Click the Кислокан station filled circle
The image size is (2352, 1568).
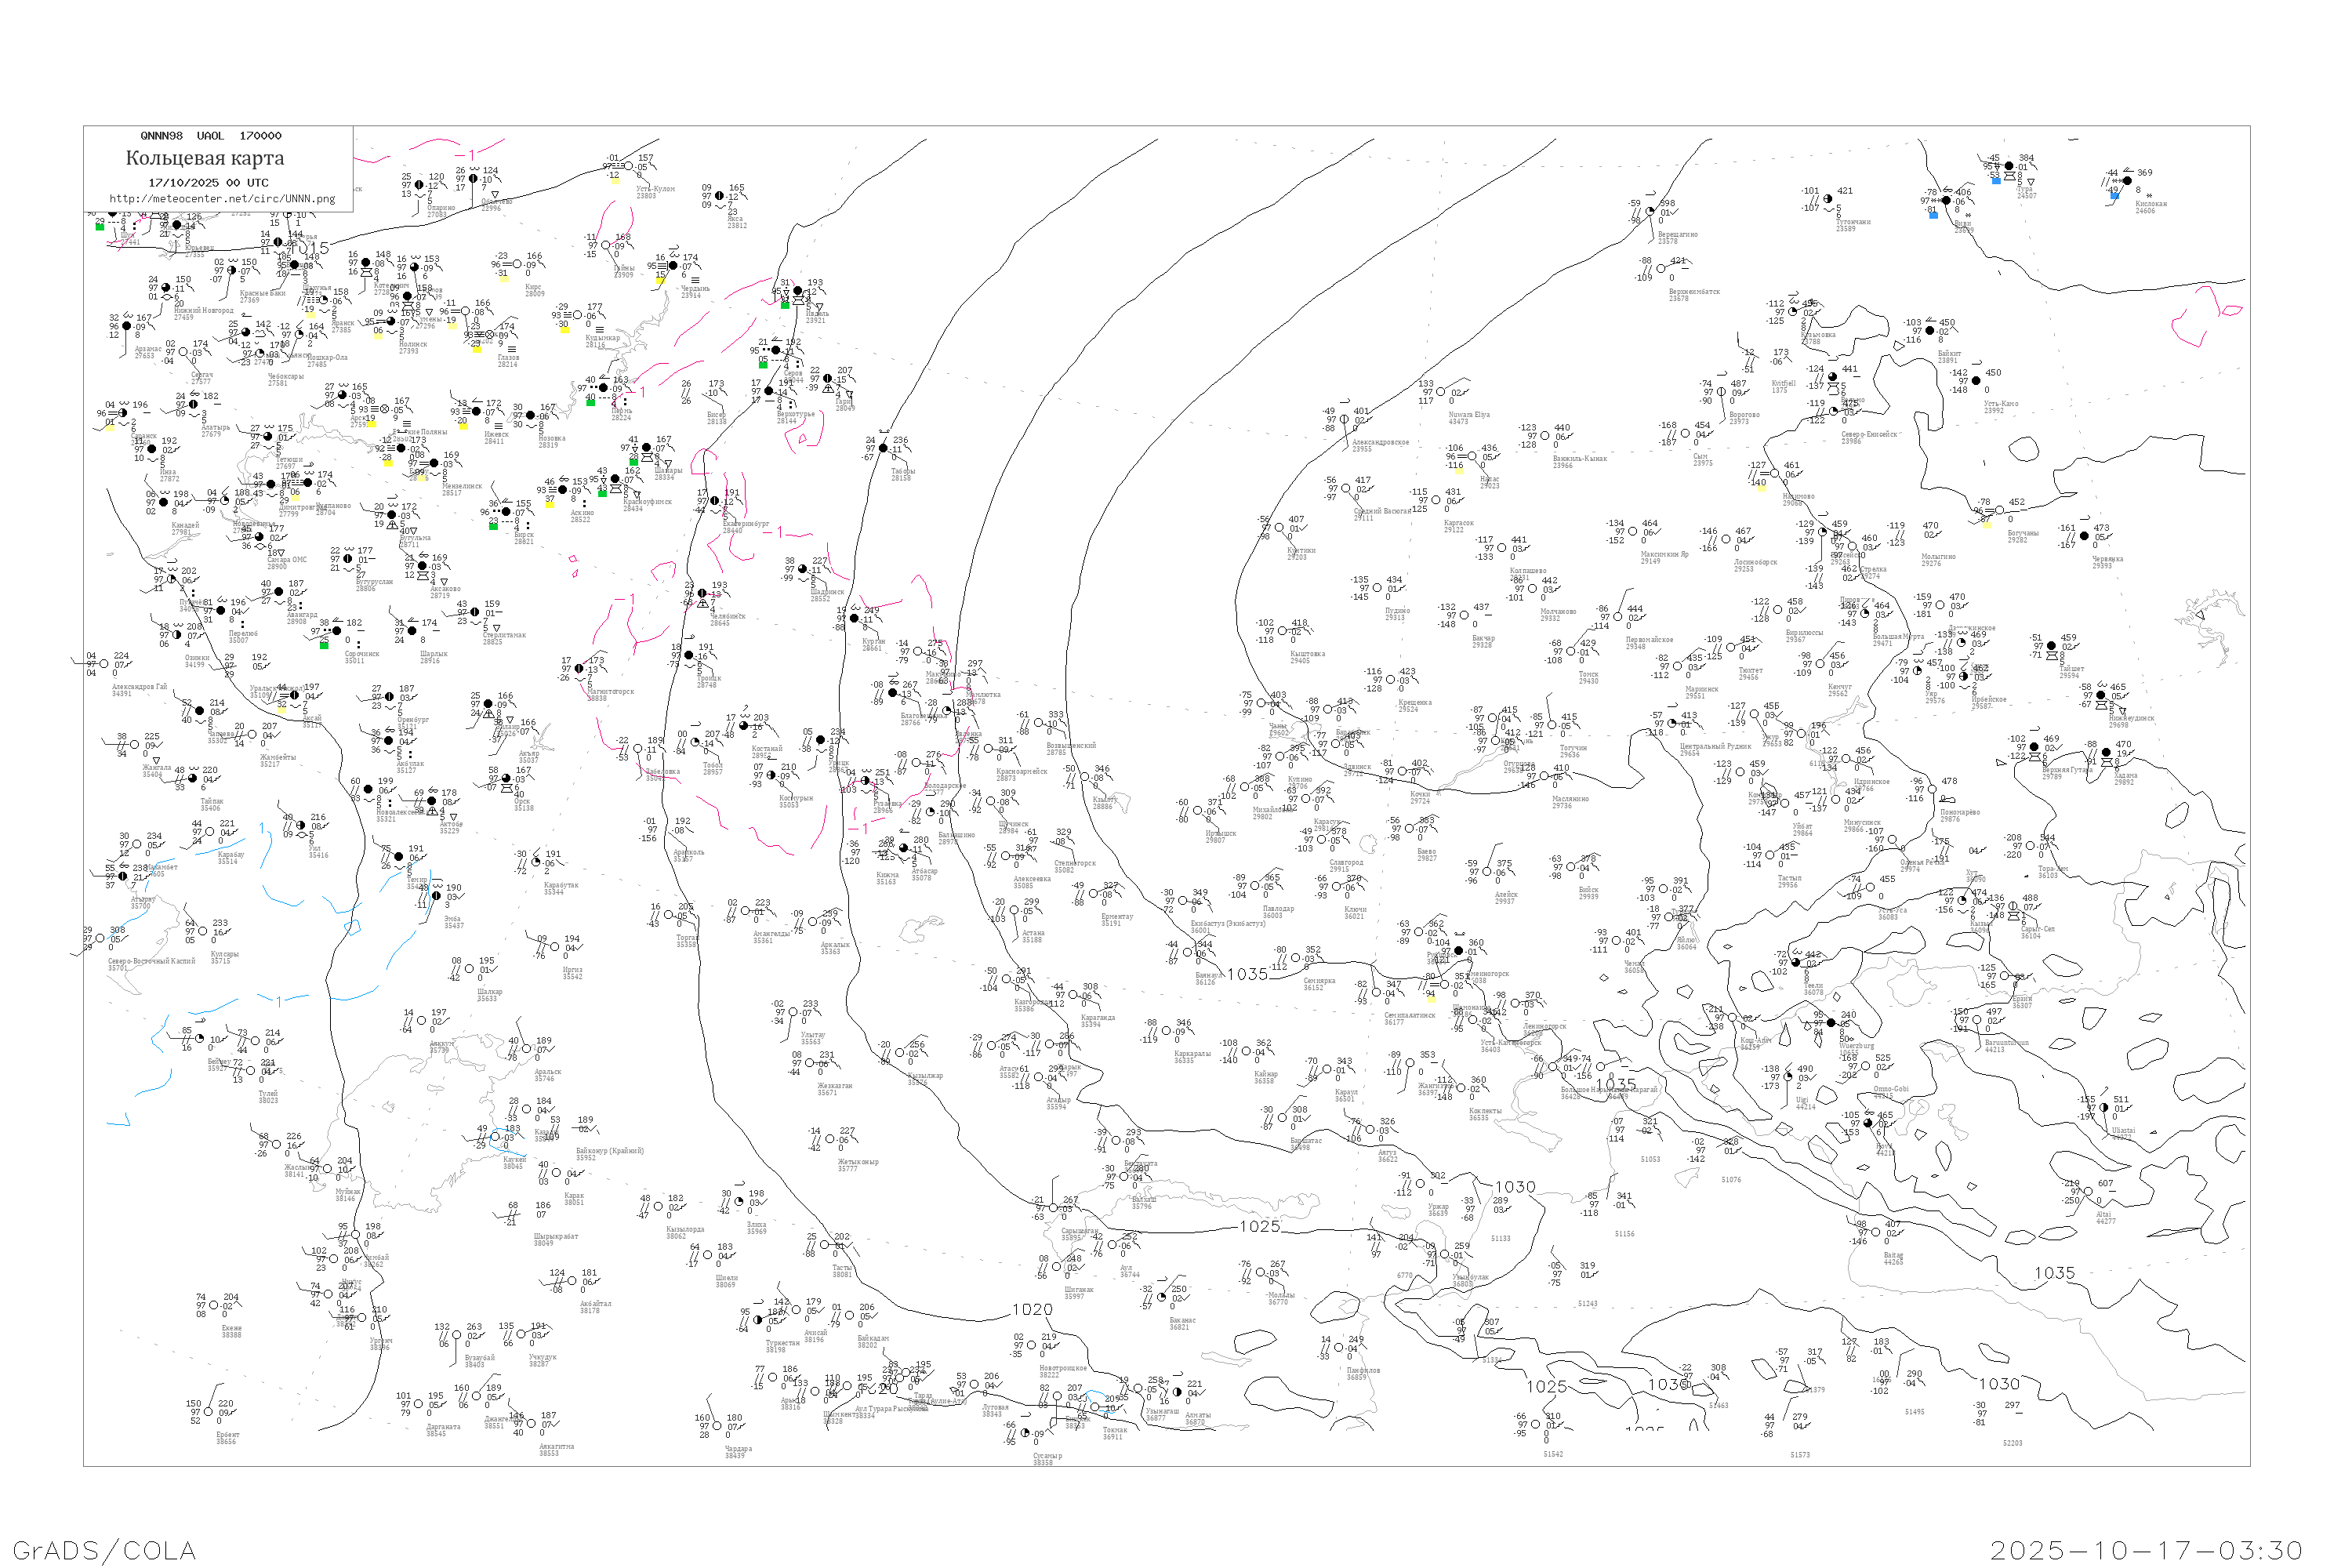(2127, 181)
